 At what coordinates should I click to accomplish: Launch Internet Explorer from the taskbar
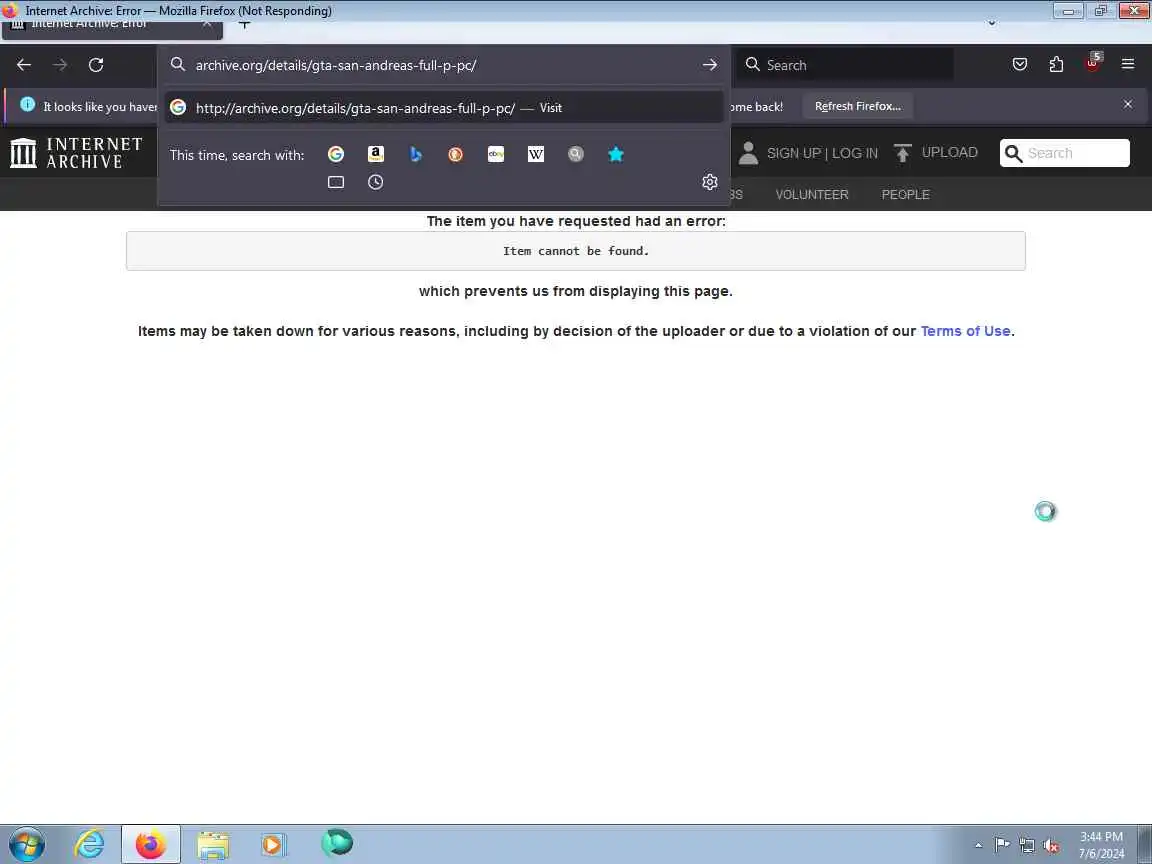click(89, 844)
